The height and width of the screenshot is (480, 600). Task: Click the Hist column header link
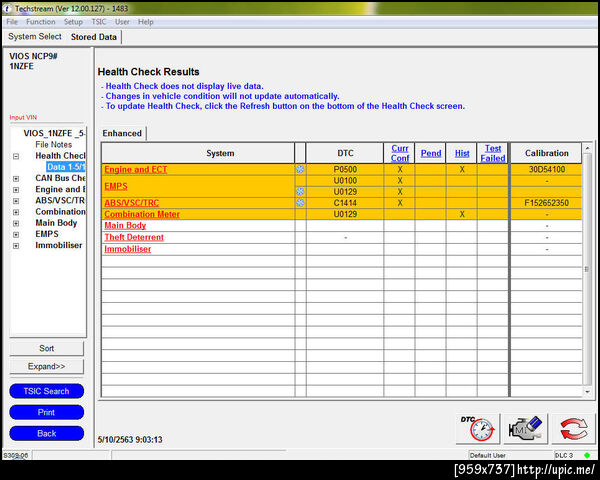point(462,153)
